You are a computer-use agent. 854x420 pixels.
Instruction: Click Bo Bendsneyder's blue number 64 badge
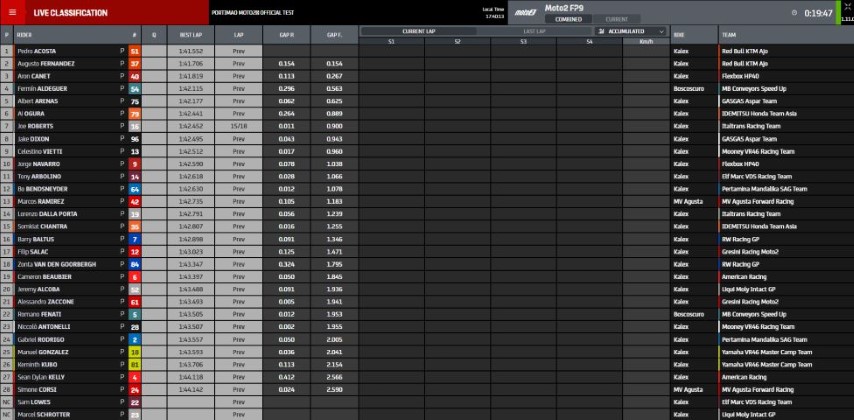pos(134,189)
